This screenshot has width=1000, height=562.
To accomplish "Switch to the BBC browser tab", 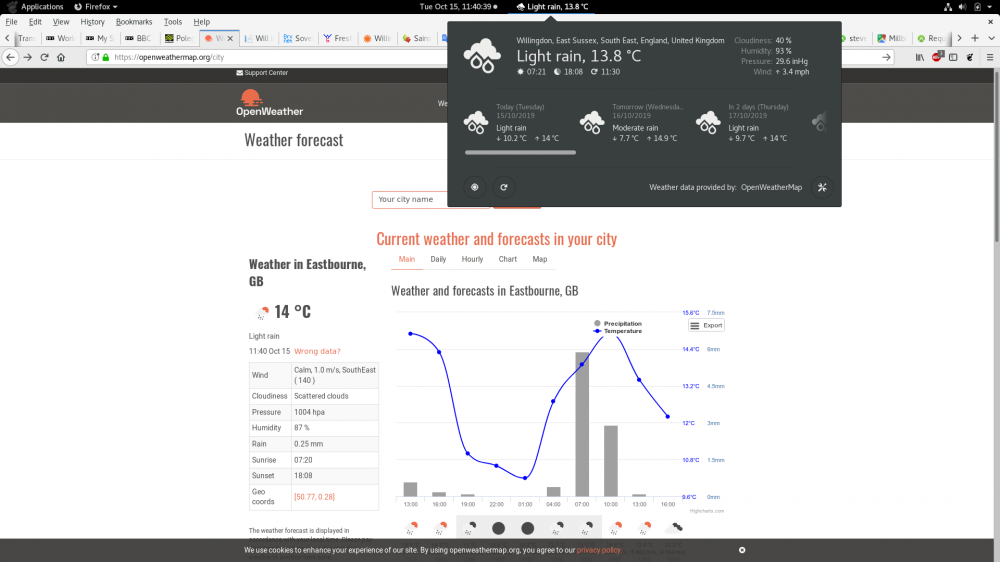I will pyautogui.click(x=140, y=38).
